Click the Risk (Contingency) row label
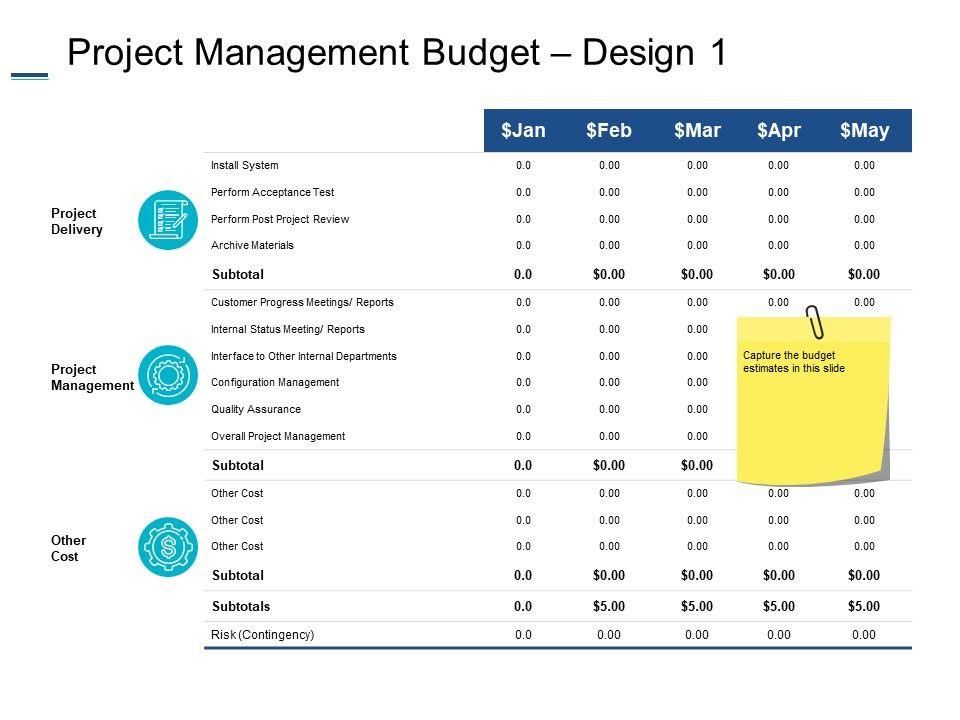Image resolution: width=960 pixels, height=720 pixels. 263,634
